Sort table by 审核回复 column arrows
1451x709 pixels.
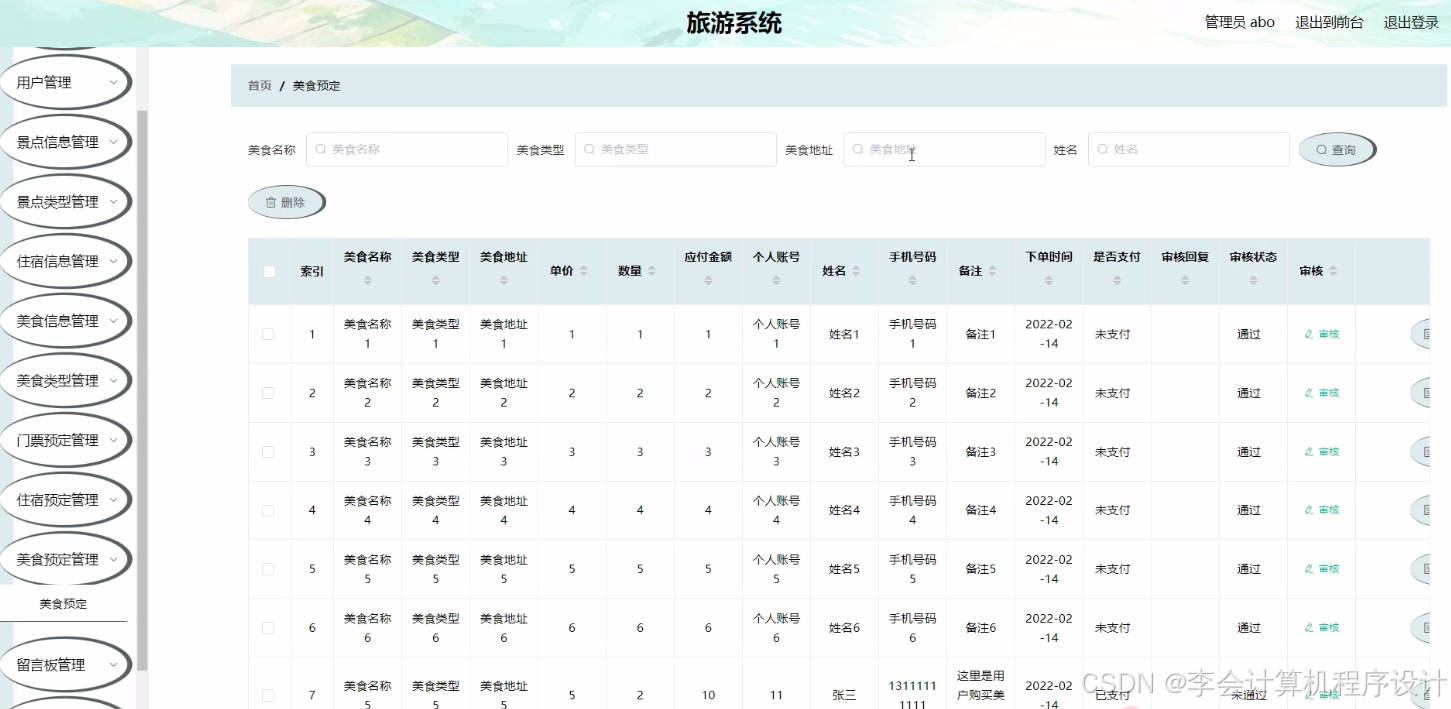pyautogui.click(x=1185, y=281)
